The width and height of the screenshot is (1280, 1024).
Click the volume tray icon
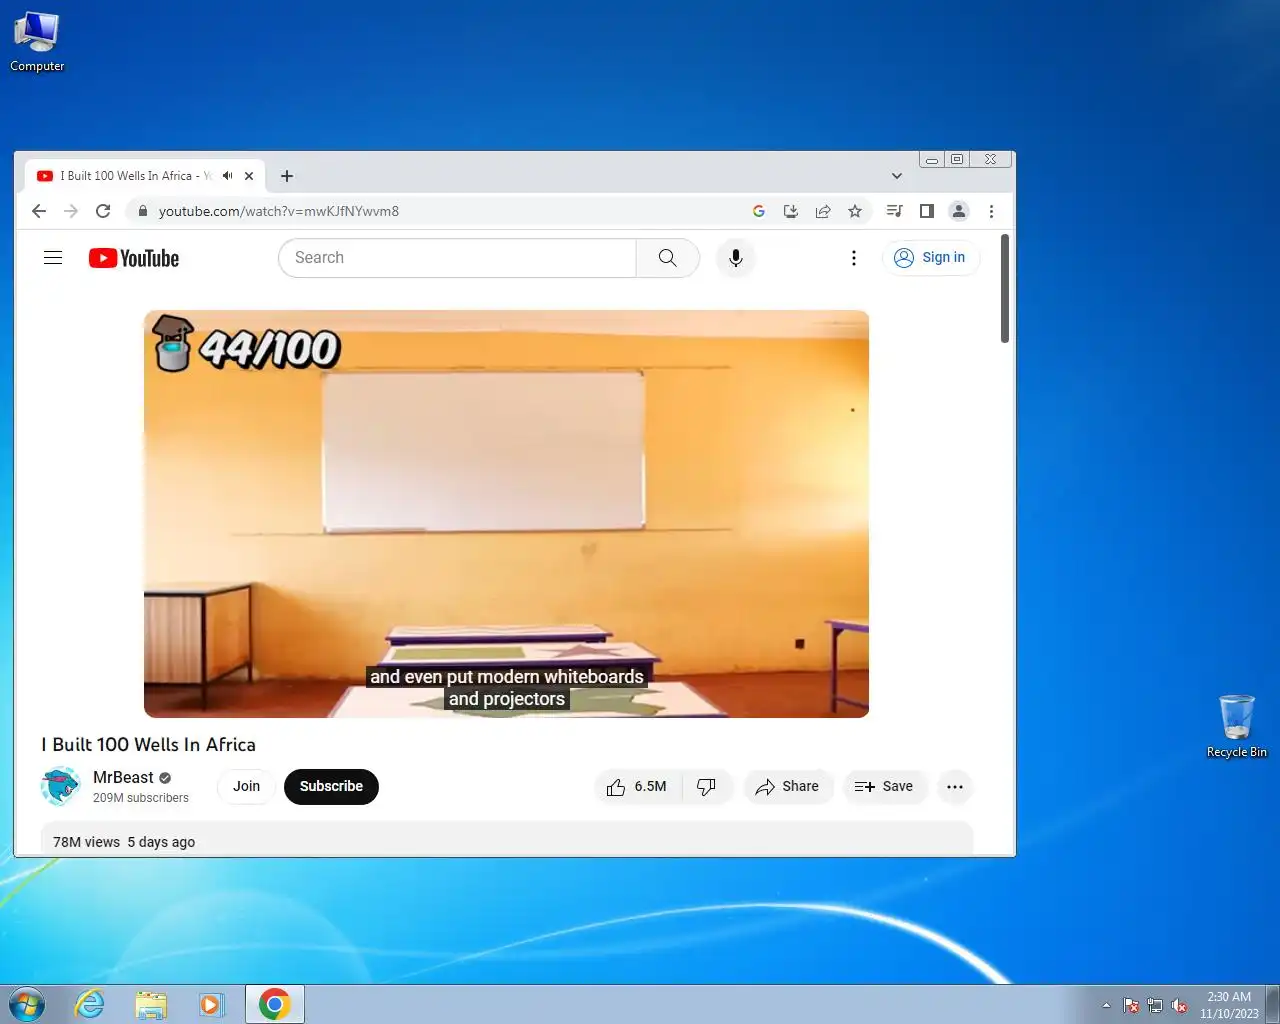(1179, 1005)
